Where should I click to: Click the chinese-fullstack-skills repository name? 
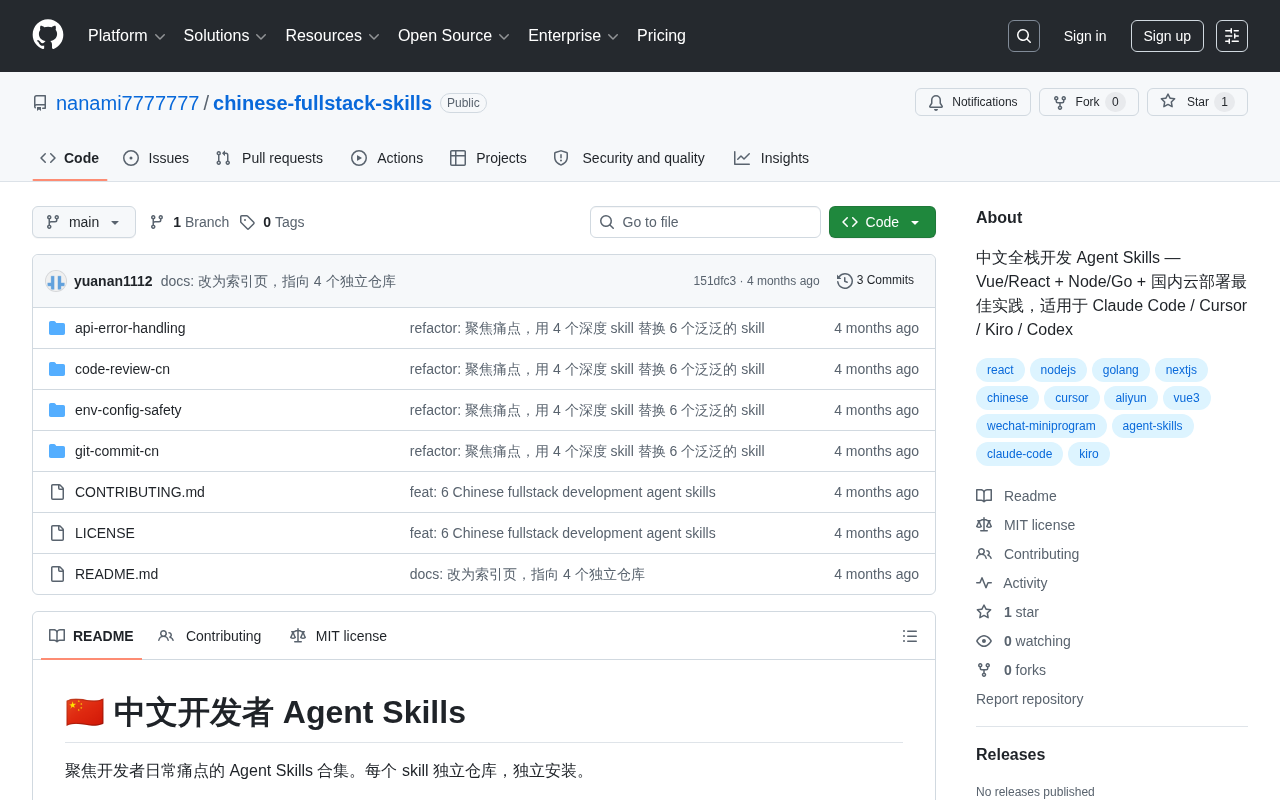click(x=322, y=103)
